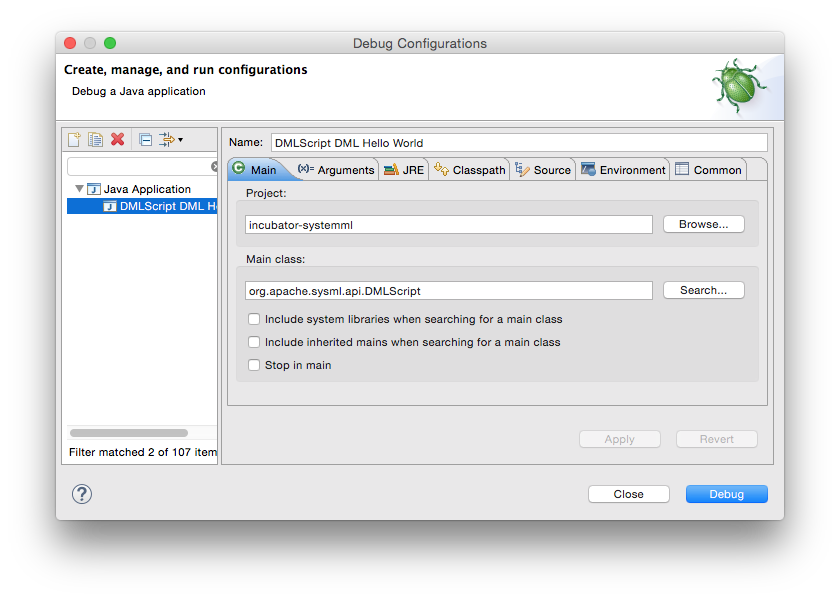Screen dimensions: 840x600
Task: Switch to the Arguments tab
Action: [337, 170]
